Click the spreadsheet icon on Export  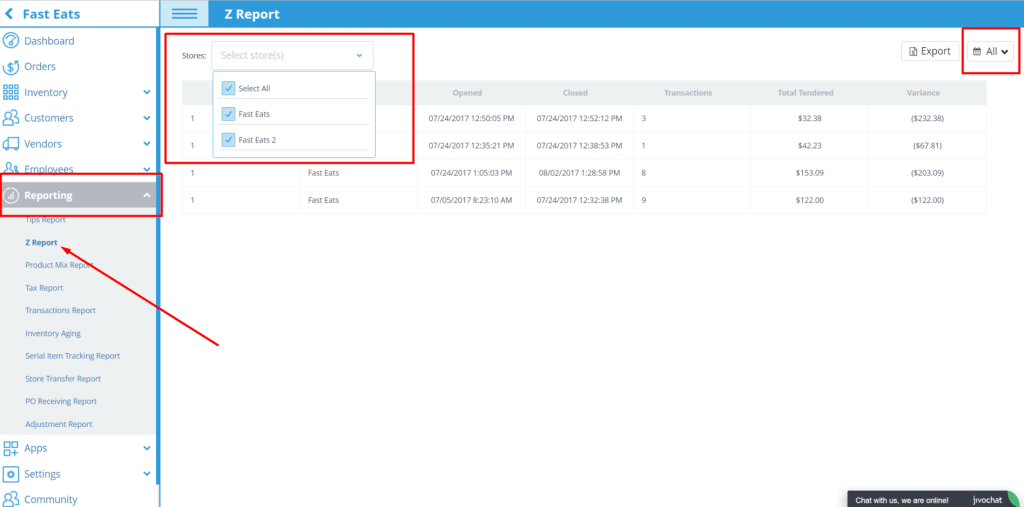point(913,52)
